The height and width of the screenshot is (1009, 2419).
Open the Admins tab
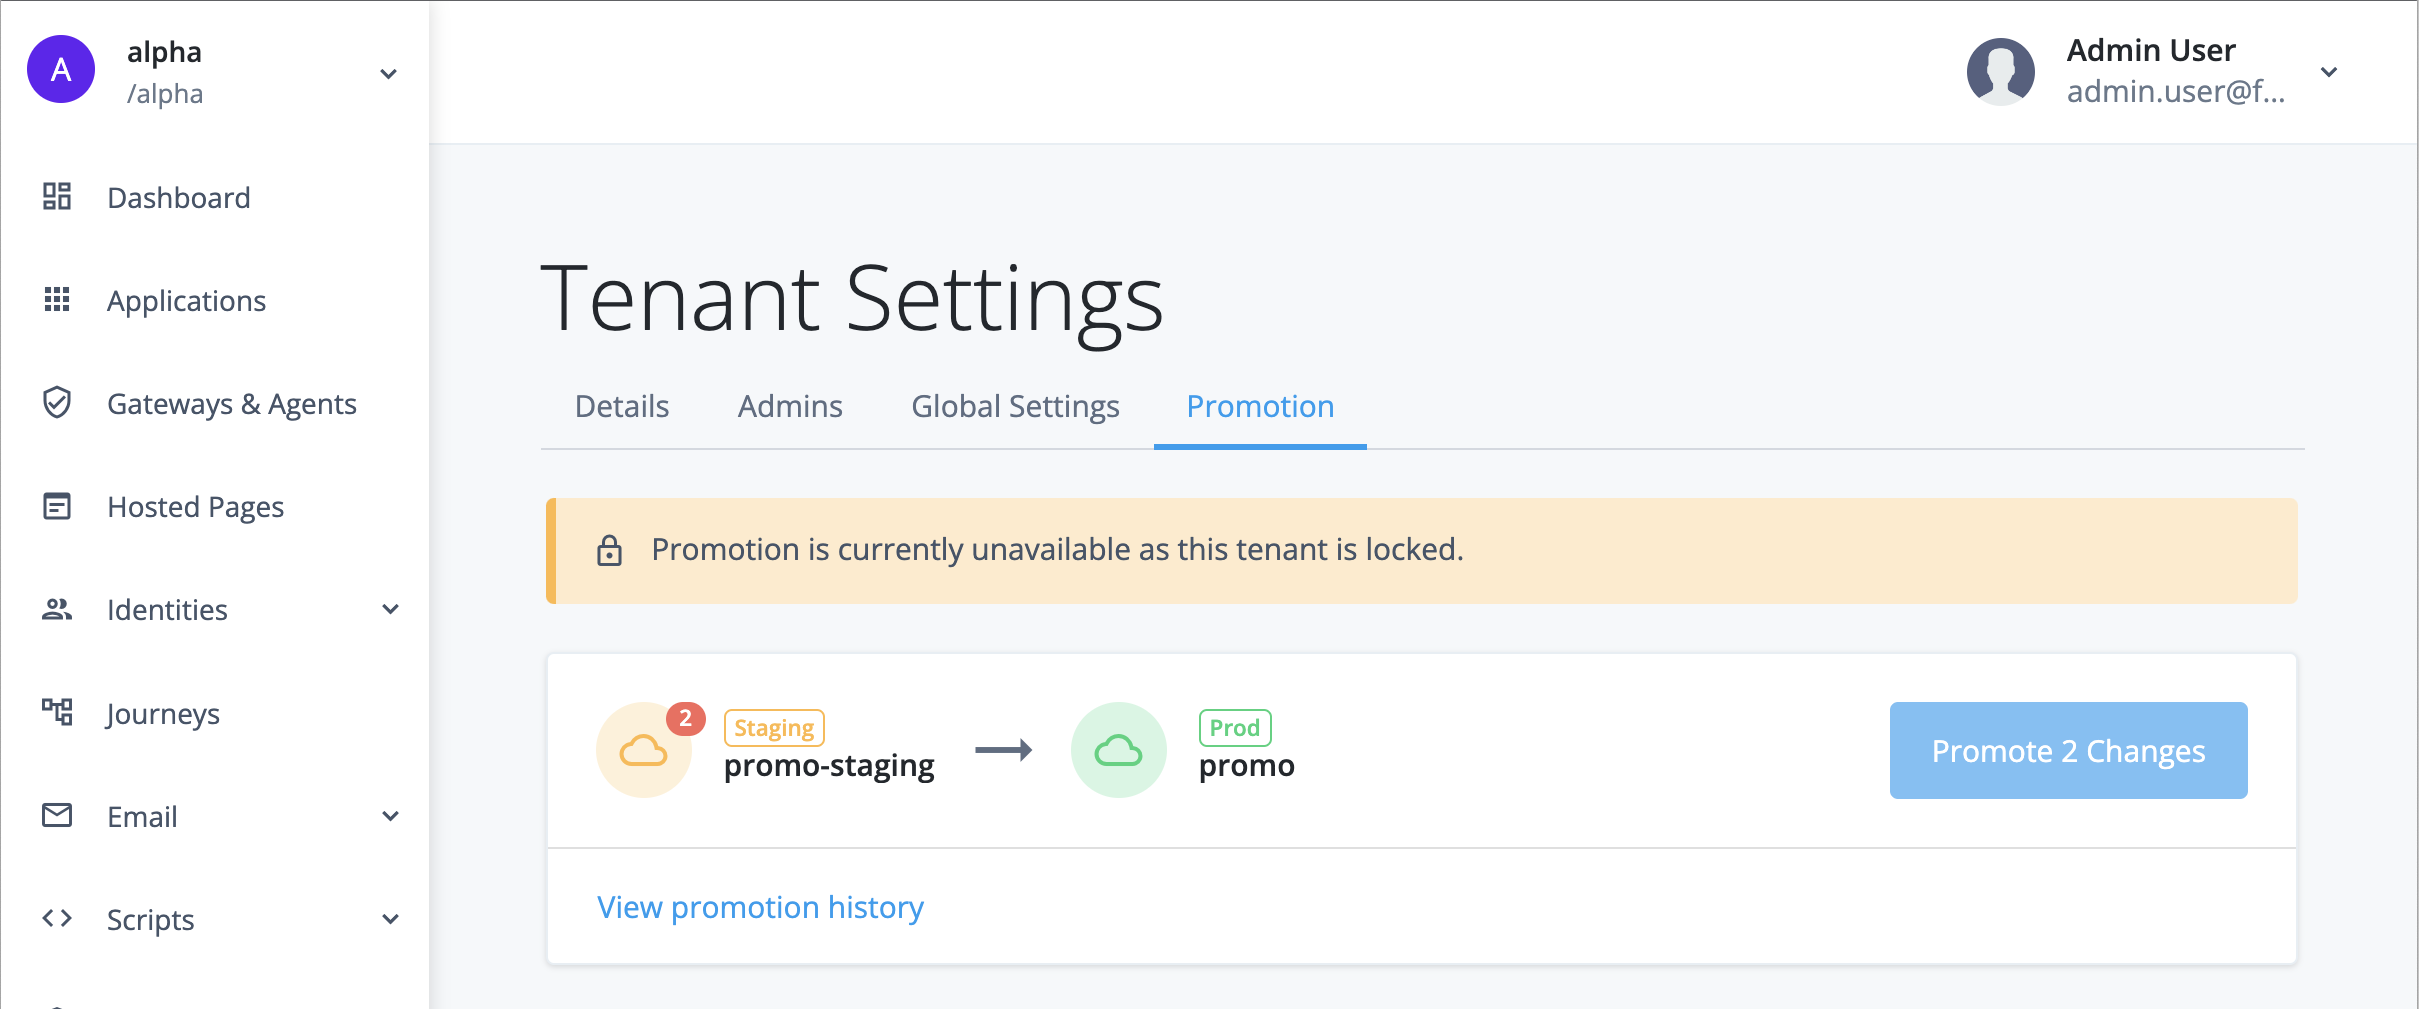pyautogui.click(x=789, y=406)
